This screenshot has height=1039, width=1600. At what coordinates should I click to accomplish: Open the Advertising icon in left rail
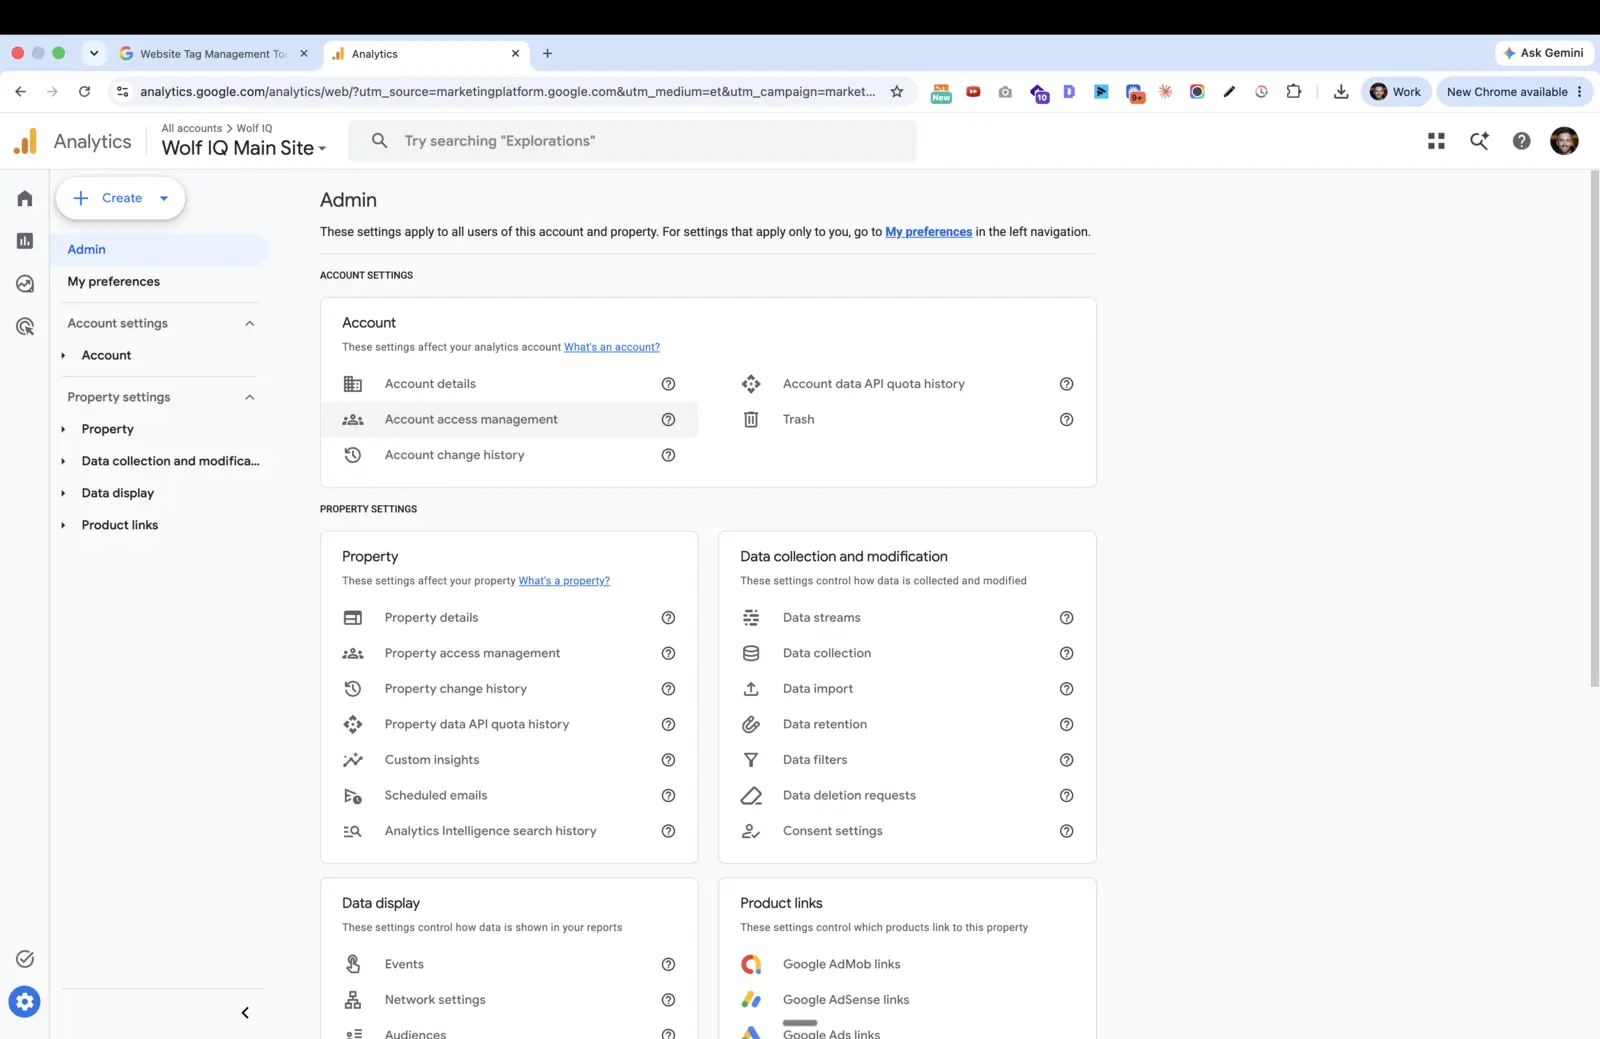coord(25,326)
